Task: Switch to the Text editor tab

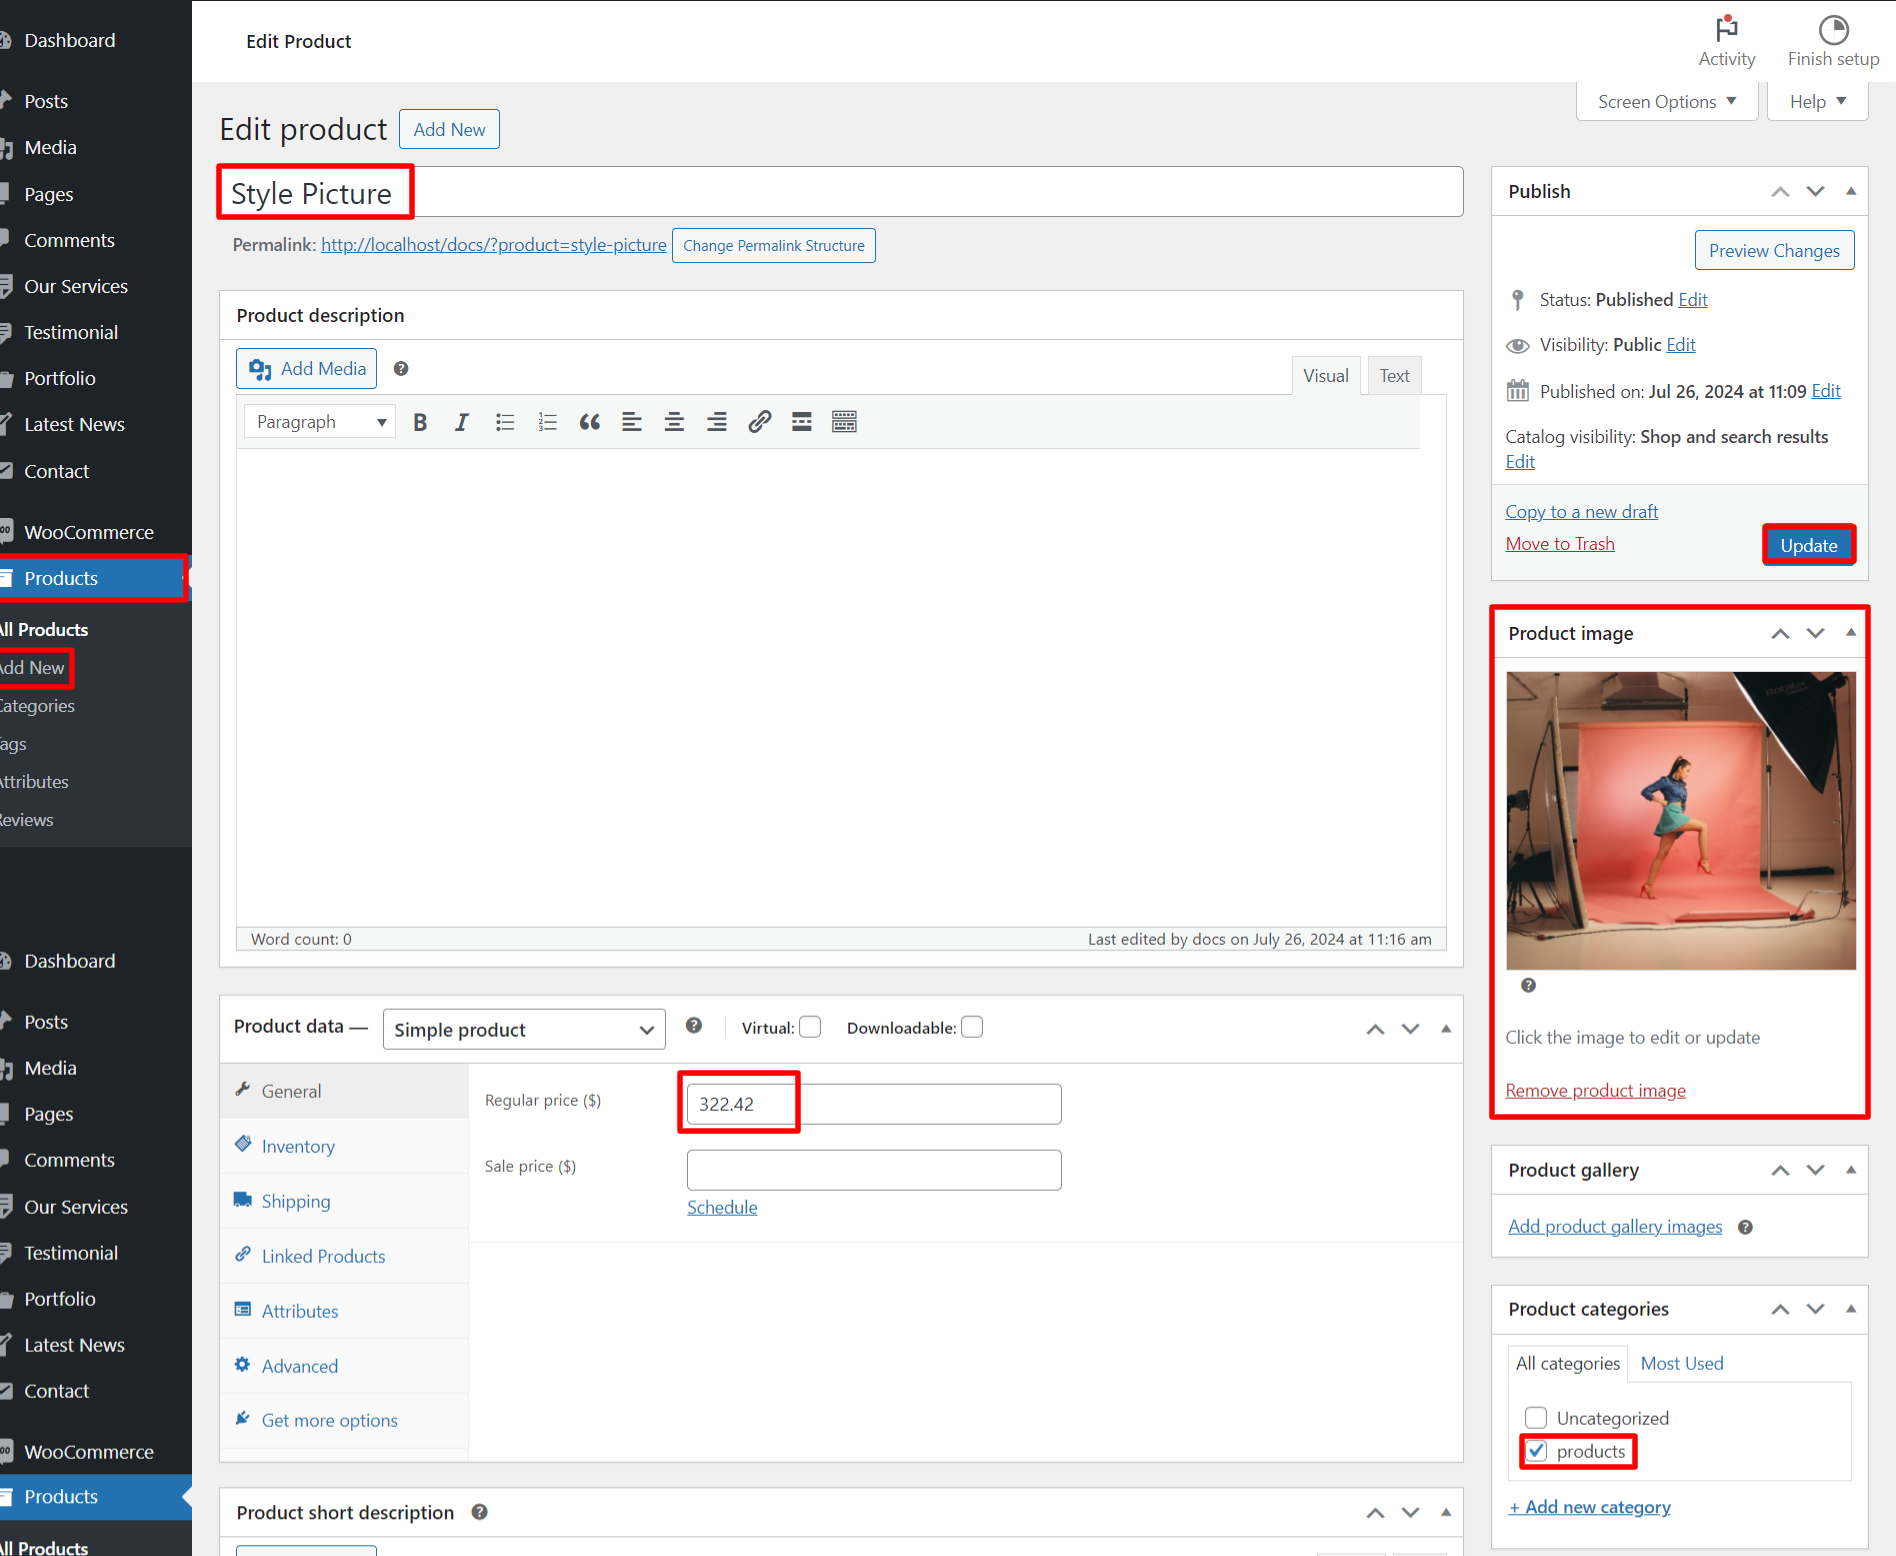Action: point(1394,376)
